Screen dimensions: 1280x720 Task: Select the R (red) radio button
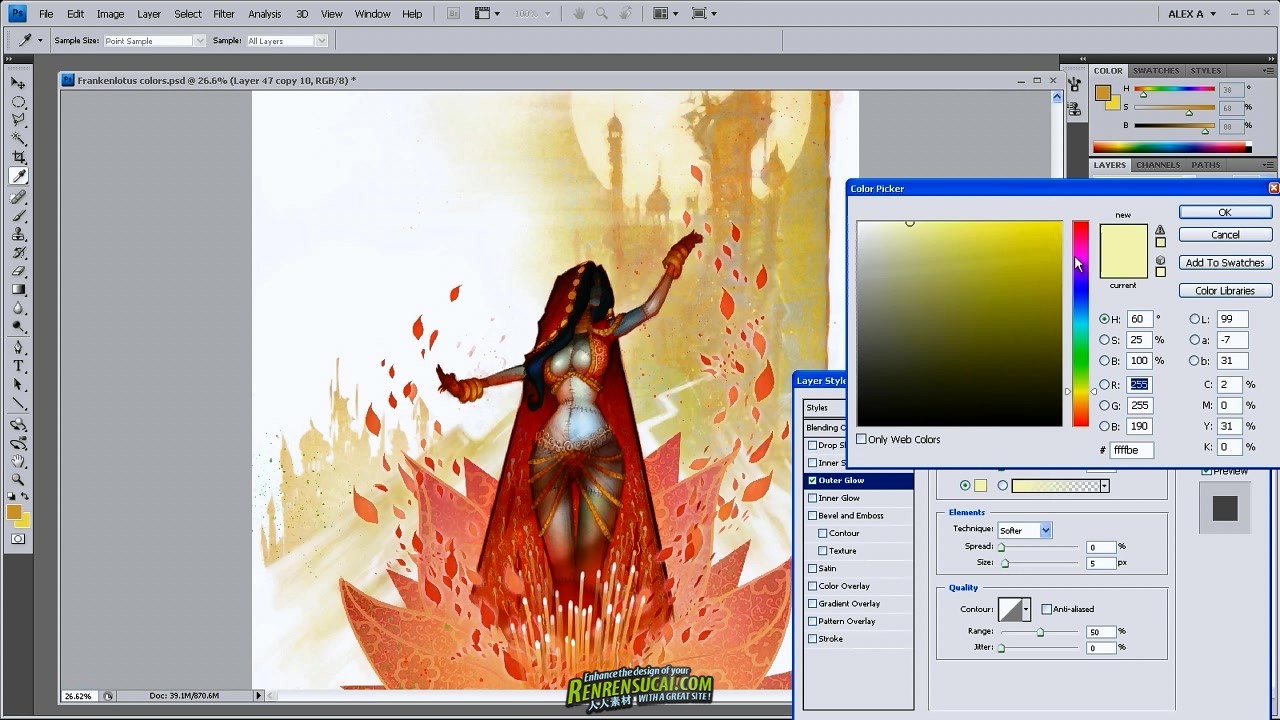tap(1104, 384)
